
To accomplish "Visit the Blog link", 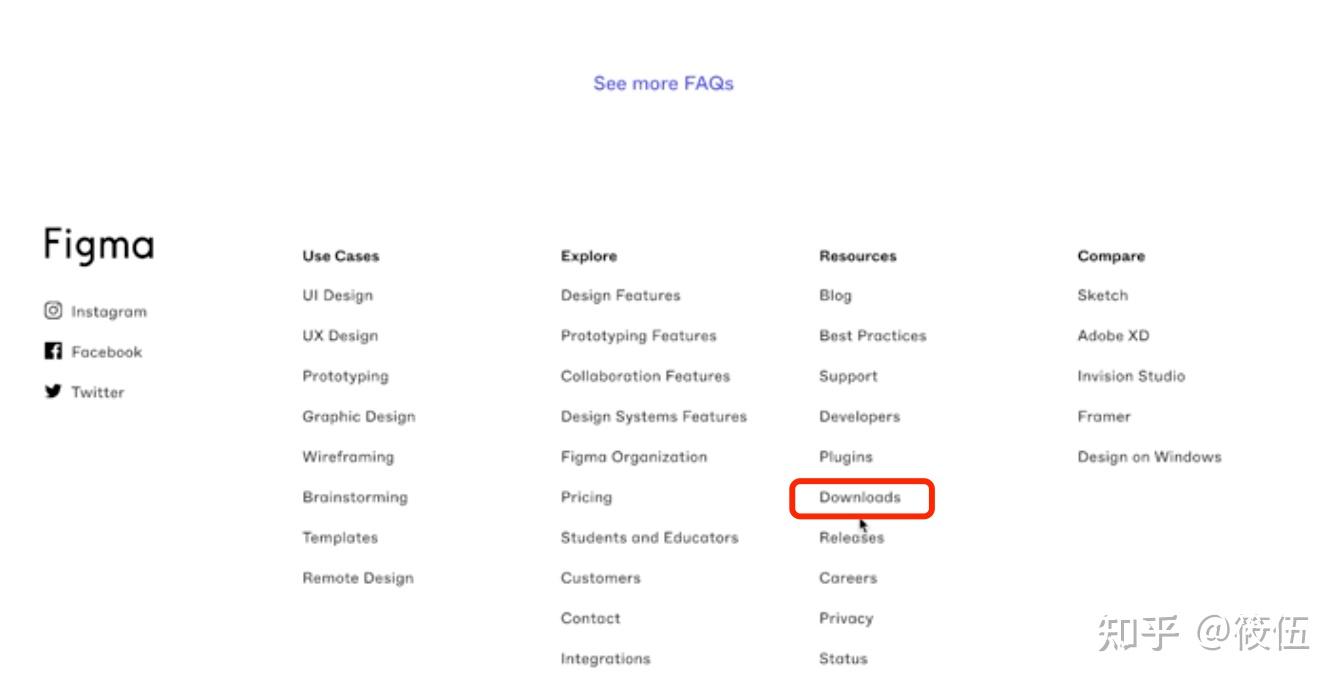I will click(835, 295).
